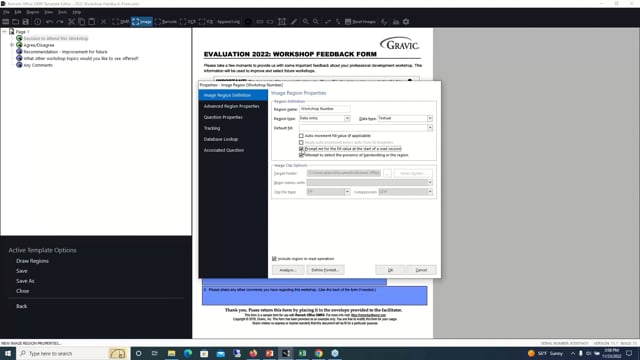640x360 pixels.
Task: Click the Reset Images toolbar button
Action: click(x=360, y=22)
